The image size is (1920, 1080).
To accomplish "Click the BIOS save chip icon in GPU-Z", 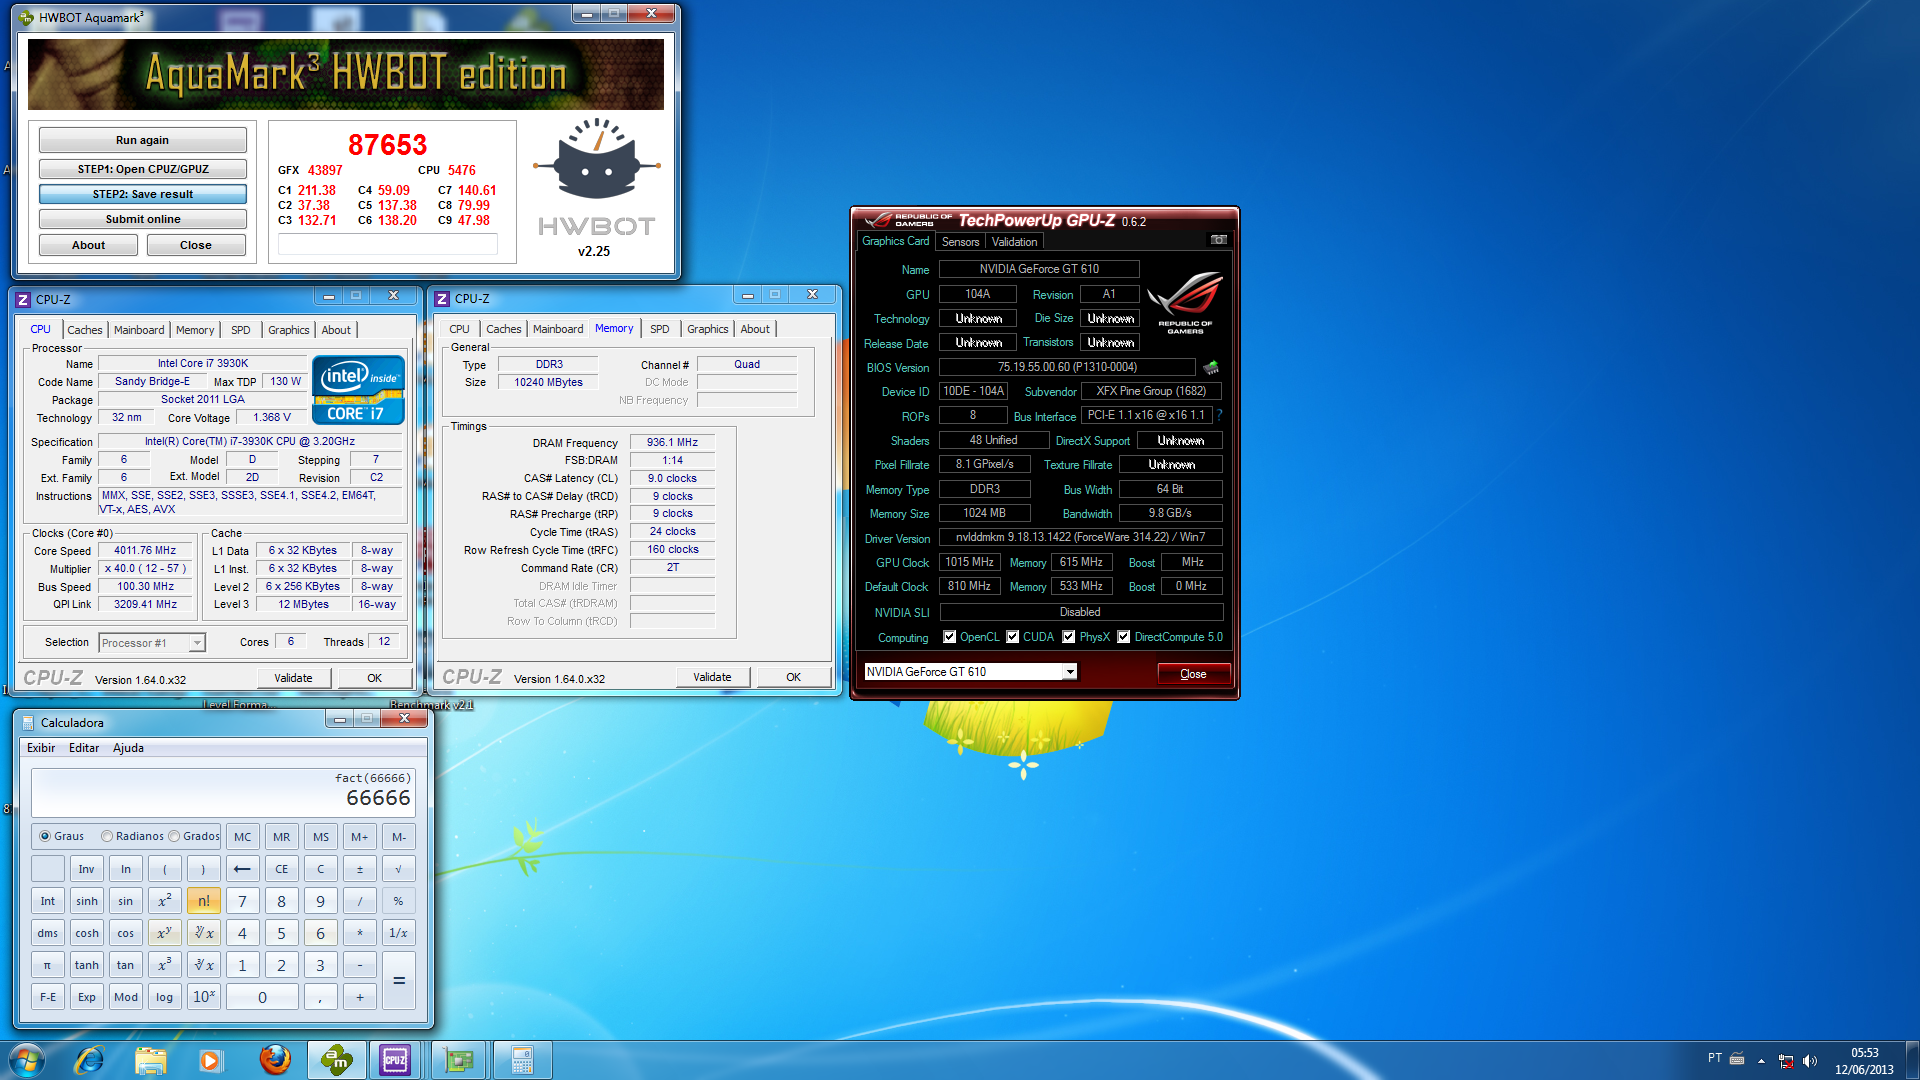I will 1211,367.
